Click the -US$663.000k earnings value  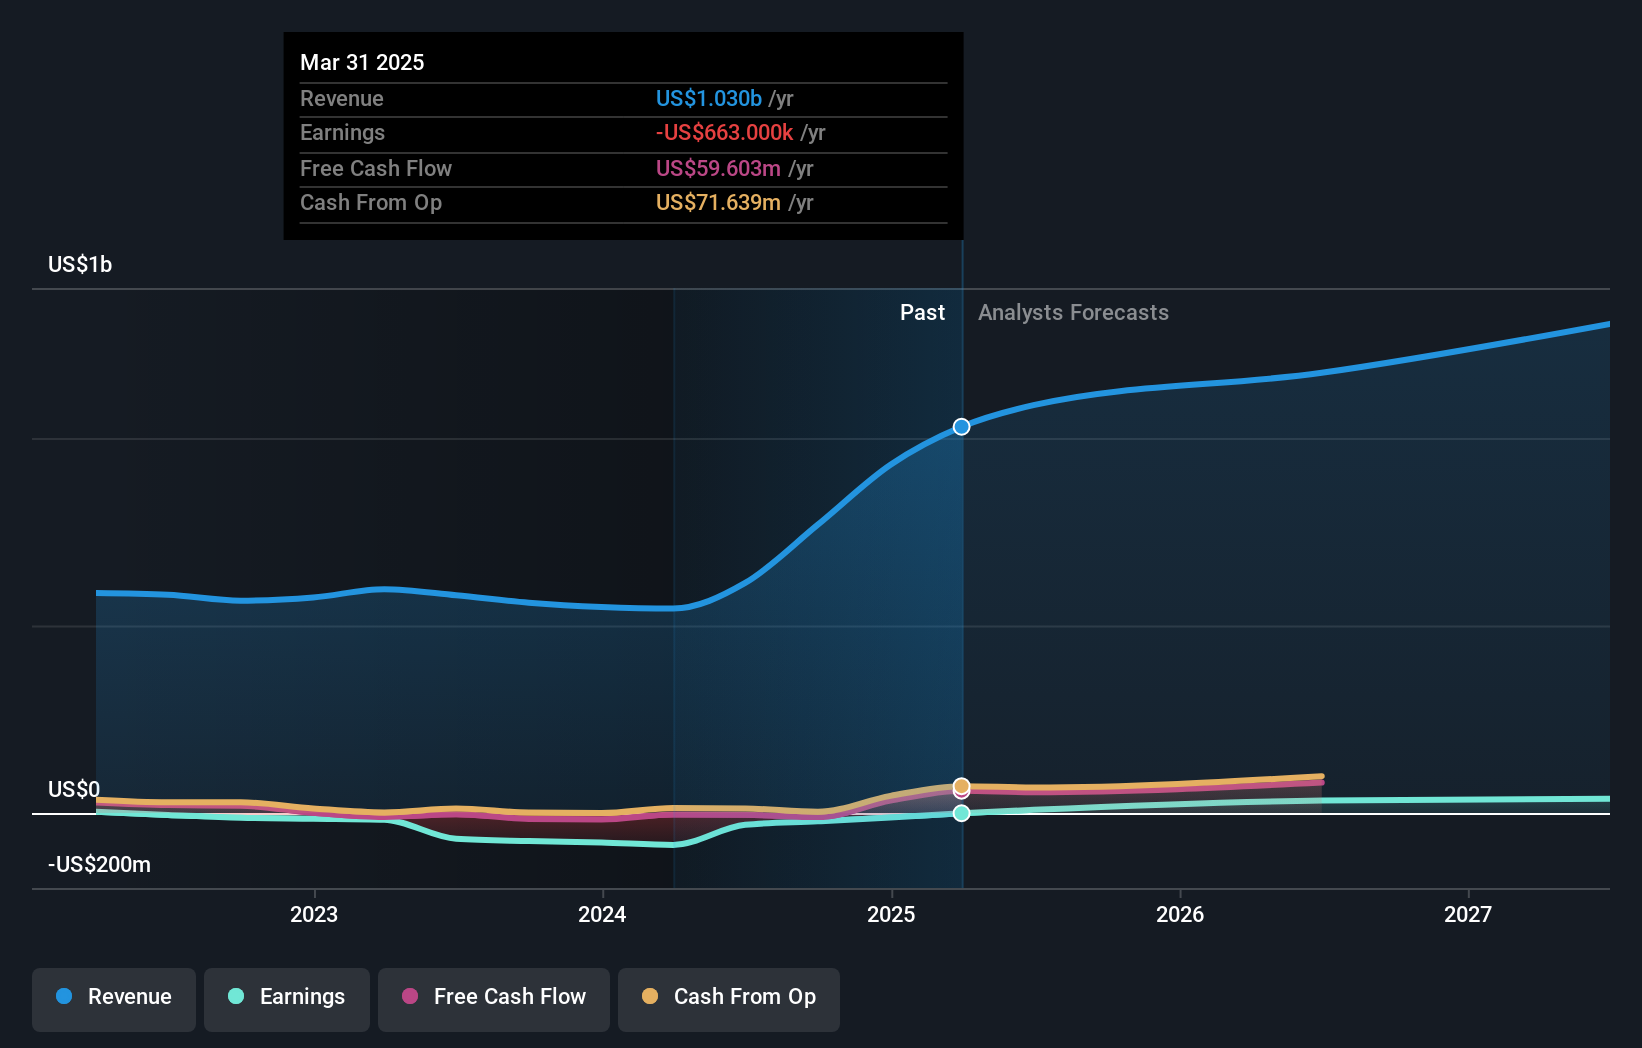tap(725, 132)
